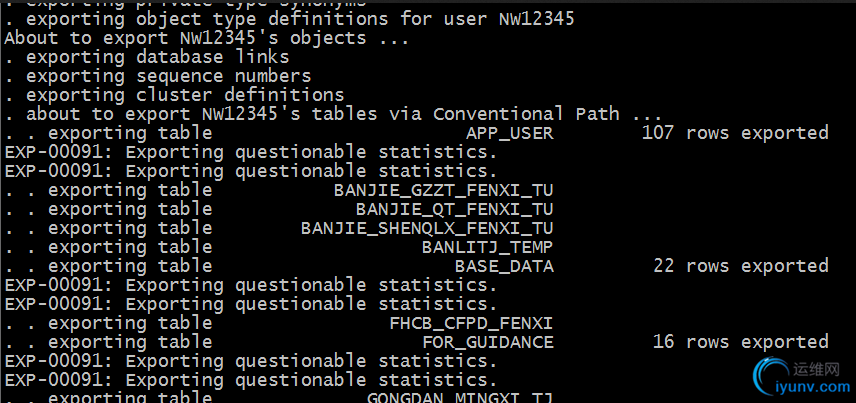
Task: Click the "About to export NW12345's objects" line
Action: click(206, 38)
